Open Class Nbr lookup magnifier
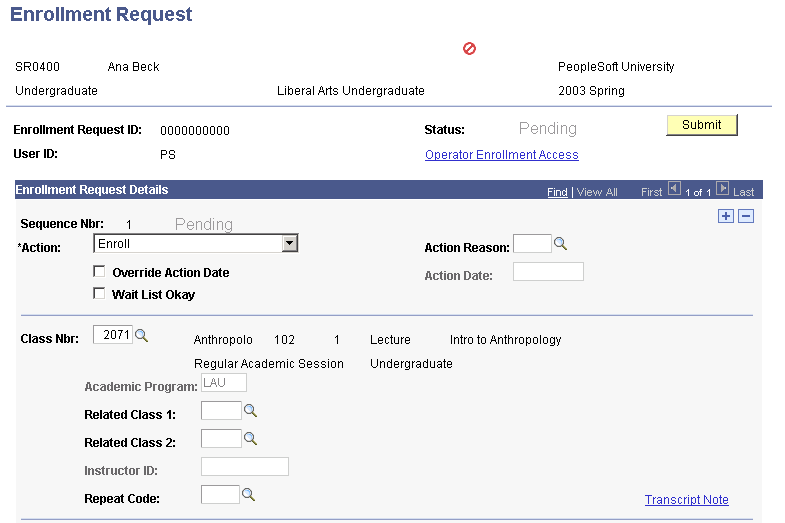This screenshot has width=785, height=523. click(142, 335)
